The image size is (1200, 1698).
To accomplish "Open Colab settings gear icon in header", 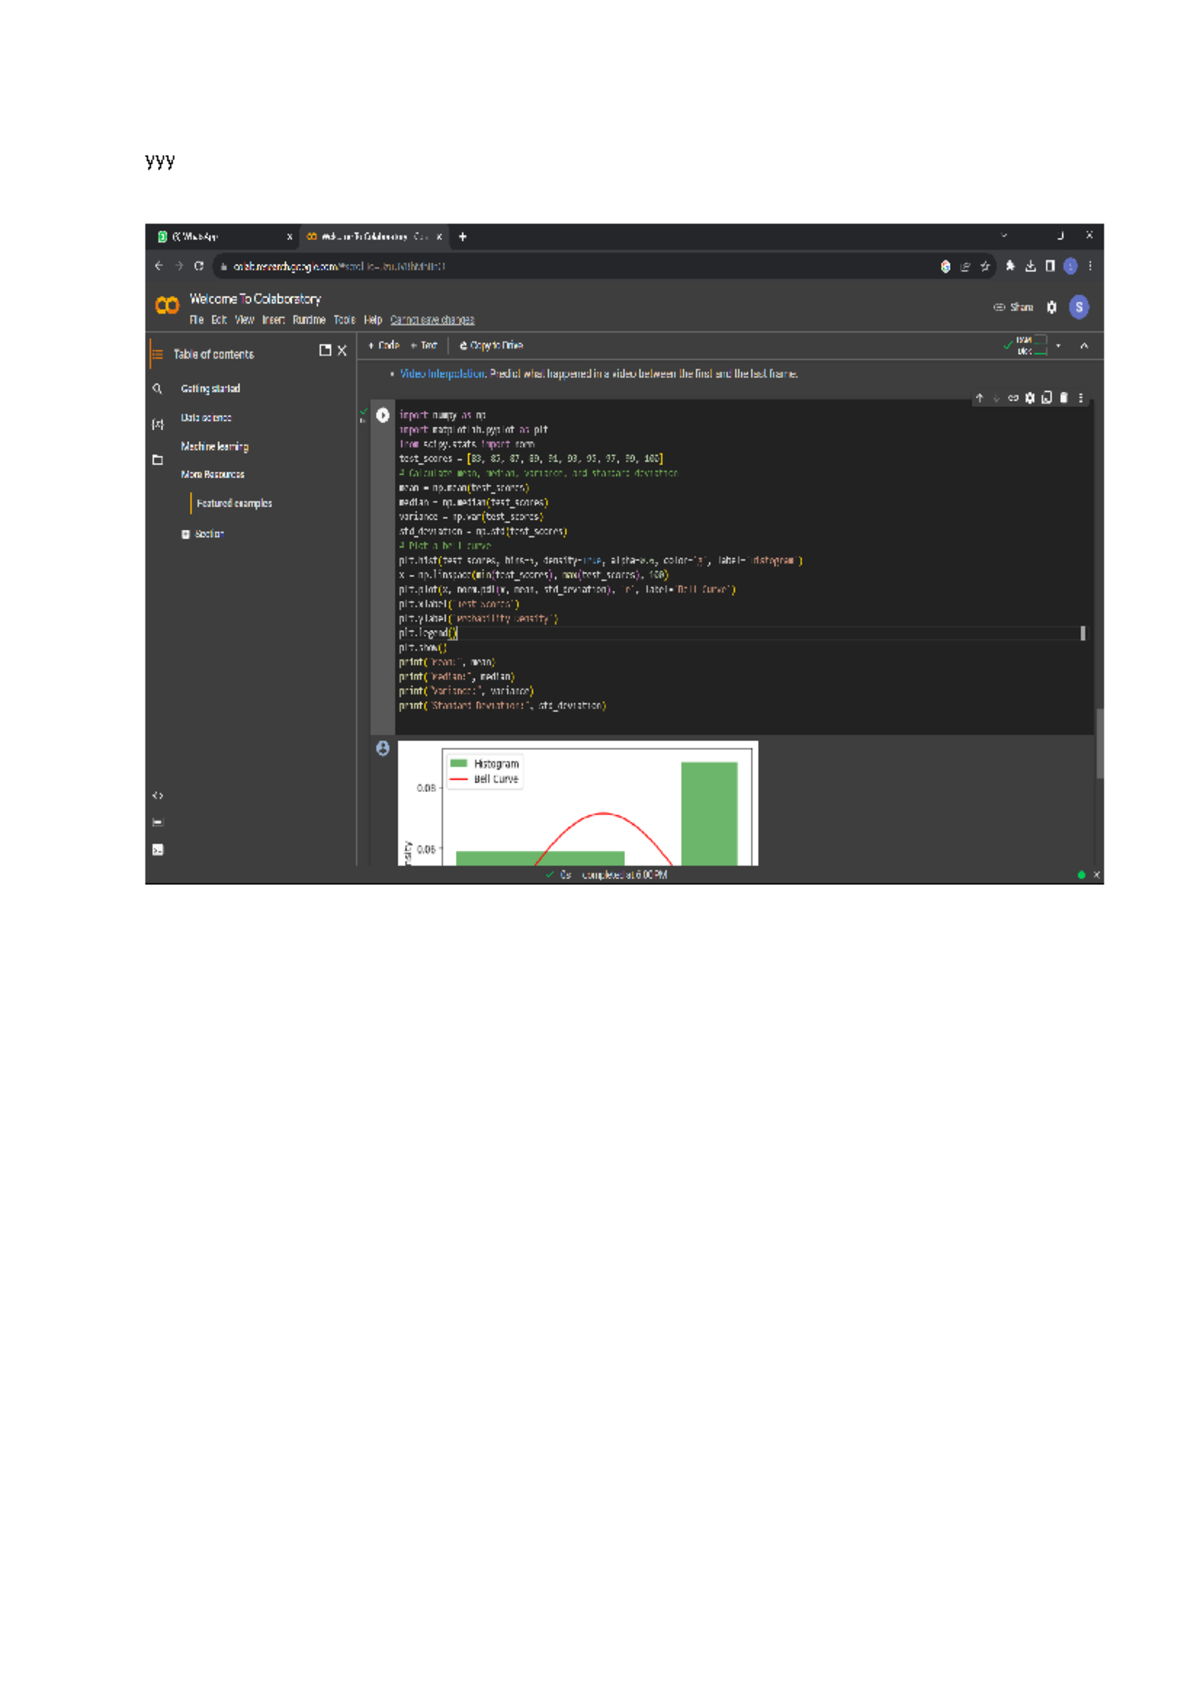I will [x=1051, y=307].
